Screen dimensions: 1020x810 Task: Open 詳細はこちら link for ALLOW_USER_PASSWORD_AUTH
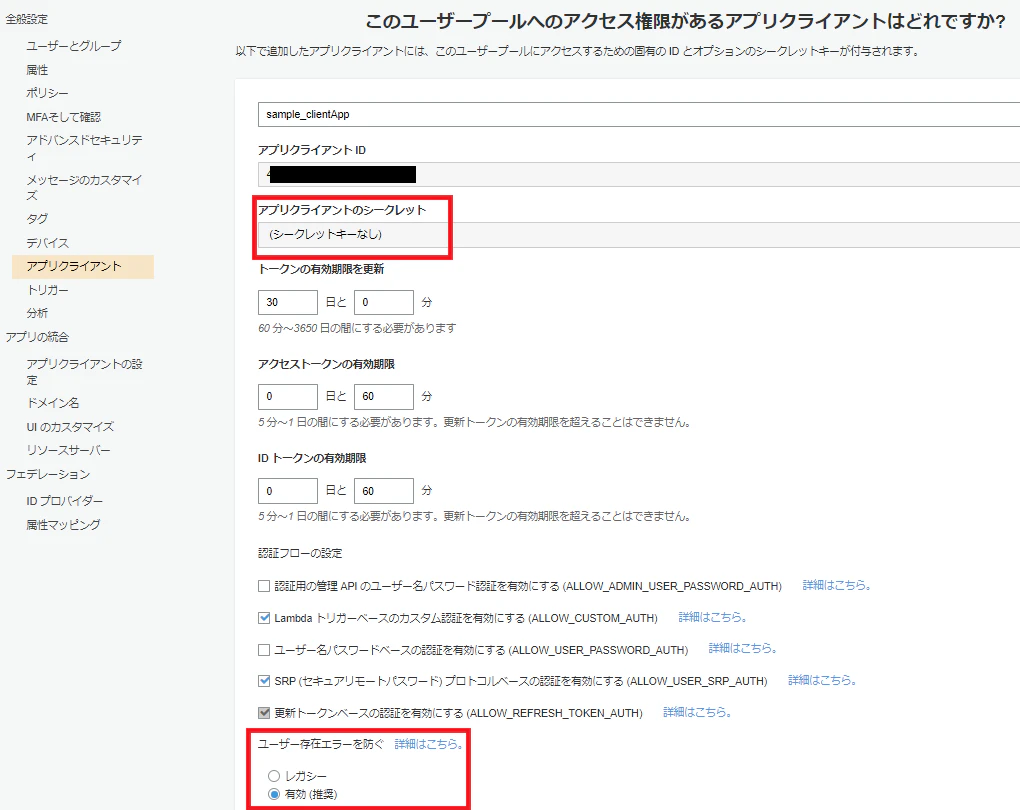742,649
